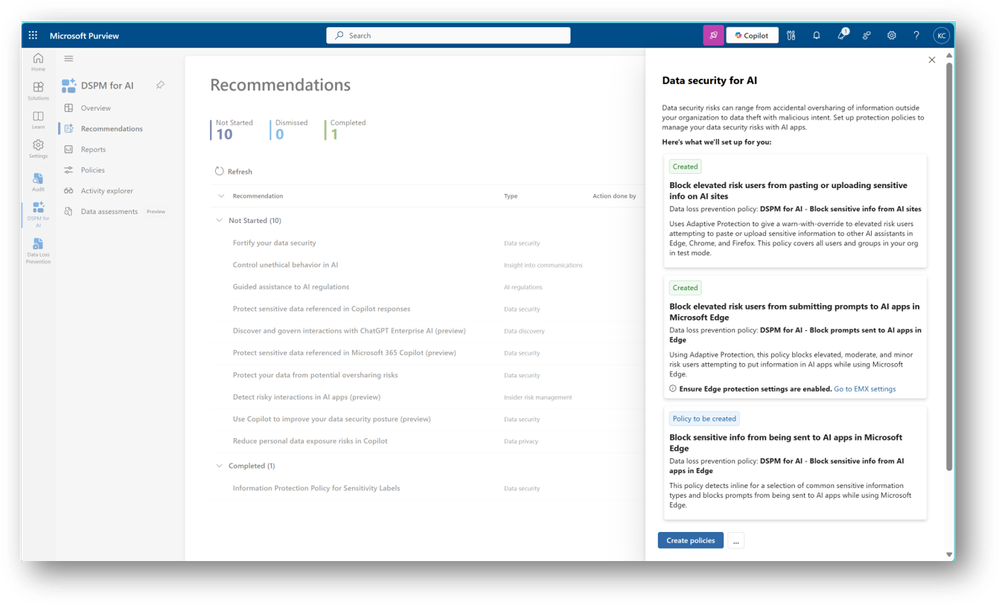Image resolution: width=999 pixels, height=604 pixels.
Task: Go to Home in left rail
Action: 38,62
